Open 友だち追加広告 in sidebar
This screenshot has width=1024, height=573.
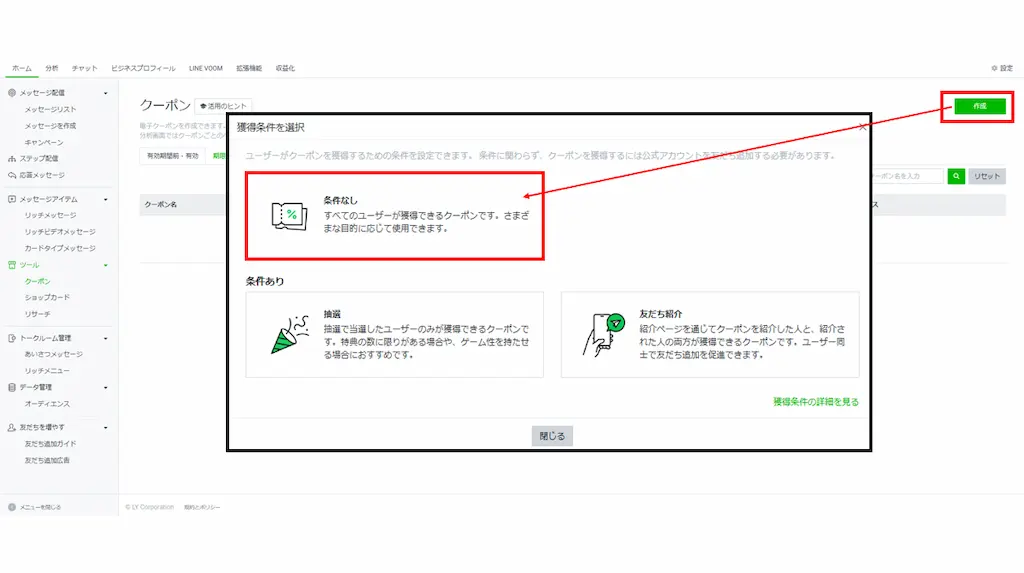pyautogui.click(x=47, y=460)
